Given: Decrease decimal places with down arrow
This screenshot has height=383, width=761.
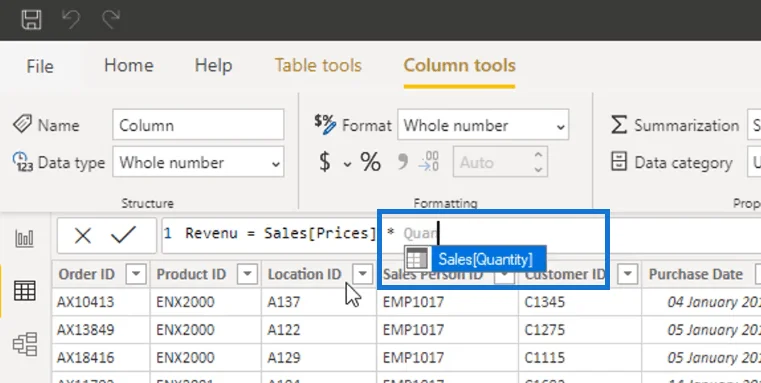Looking at the screenshot, I should tap(538, 169).
